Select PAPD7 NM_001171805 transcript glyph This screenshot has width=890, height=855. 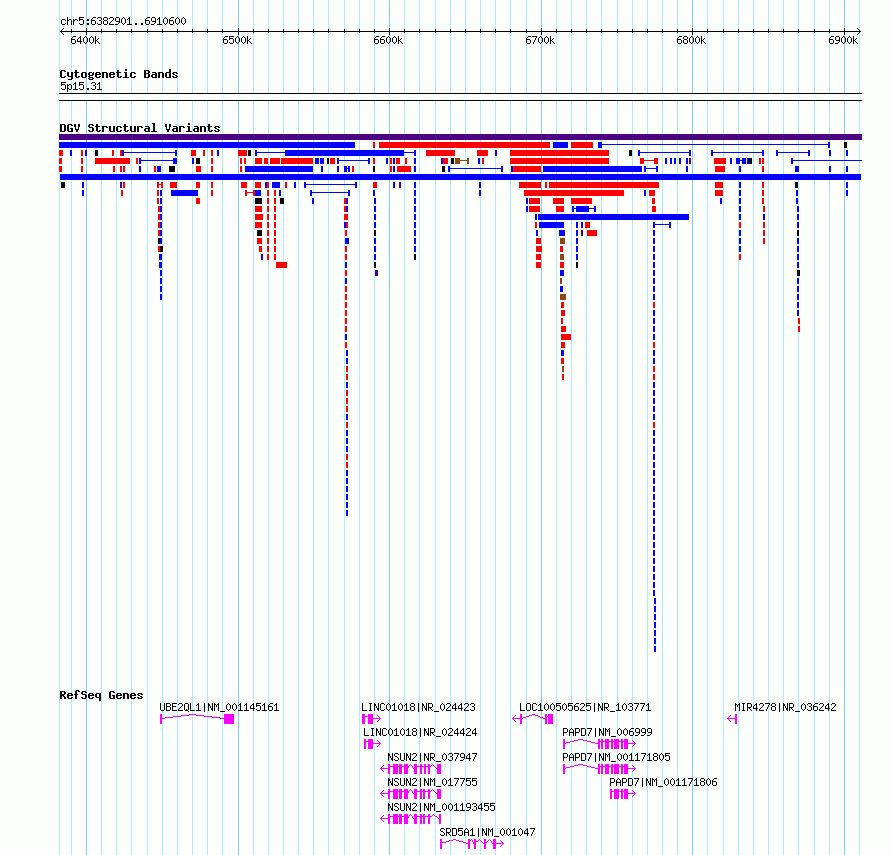click(x=599, y=769)
